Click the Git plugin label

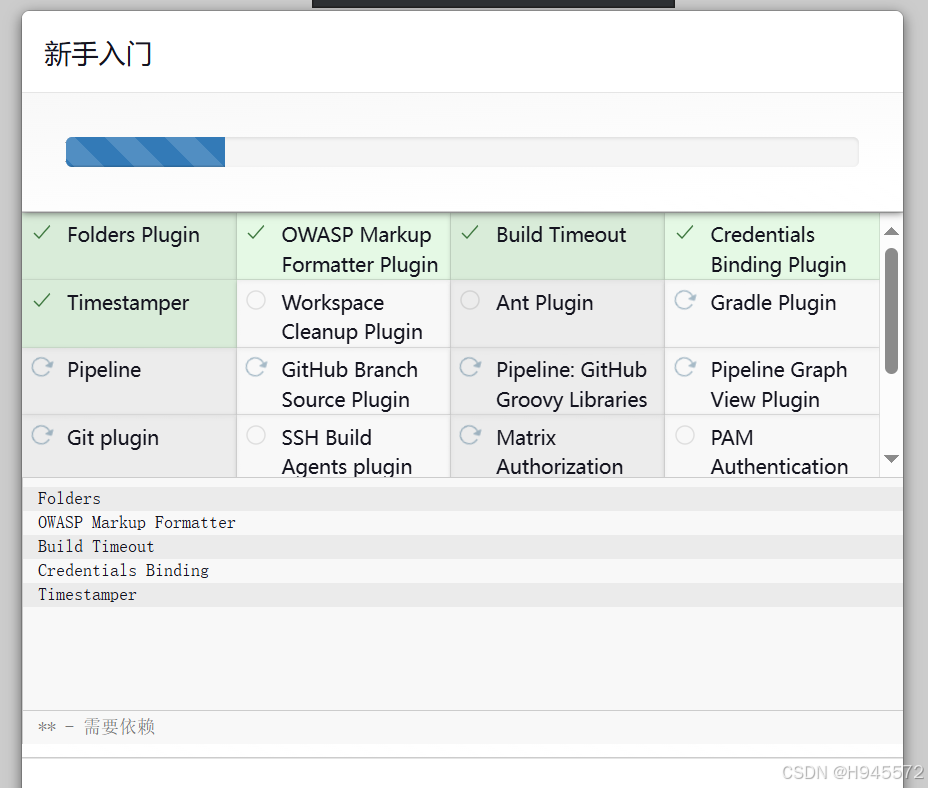112,438
